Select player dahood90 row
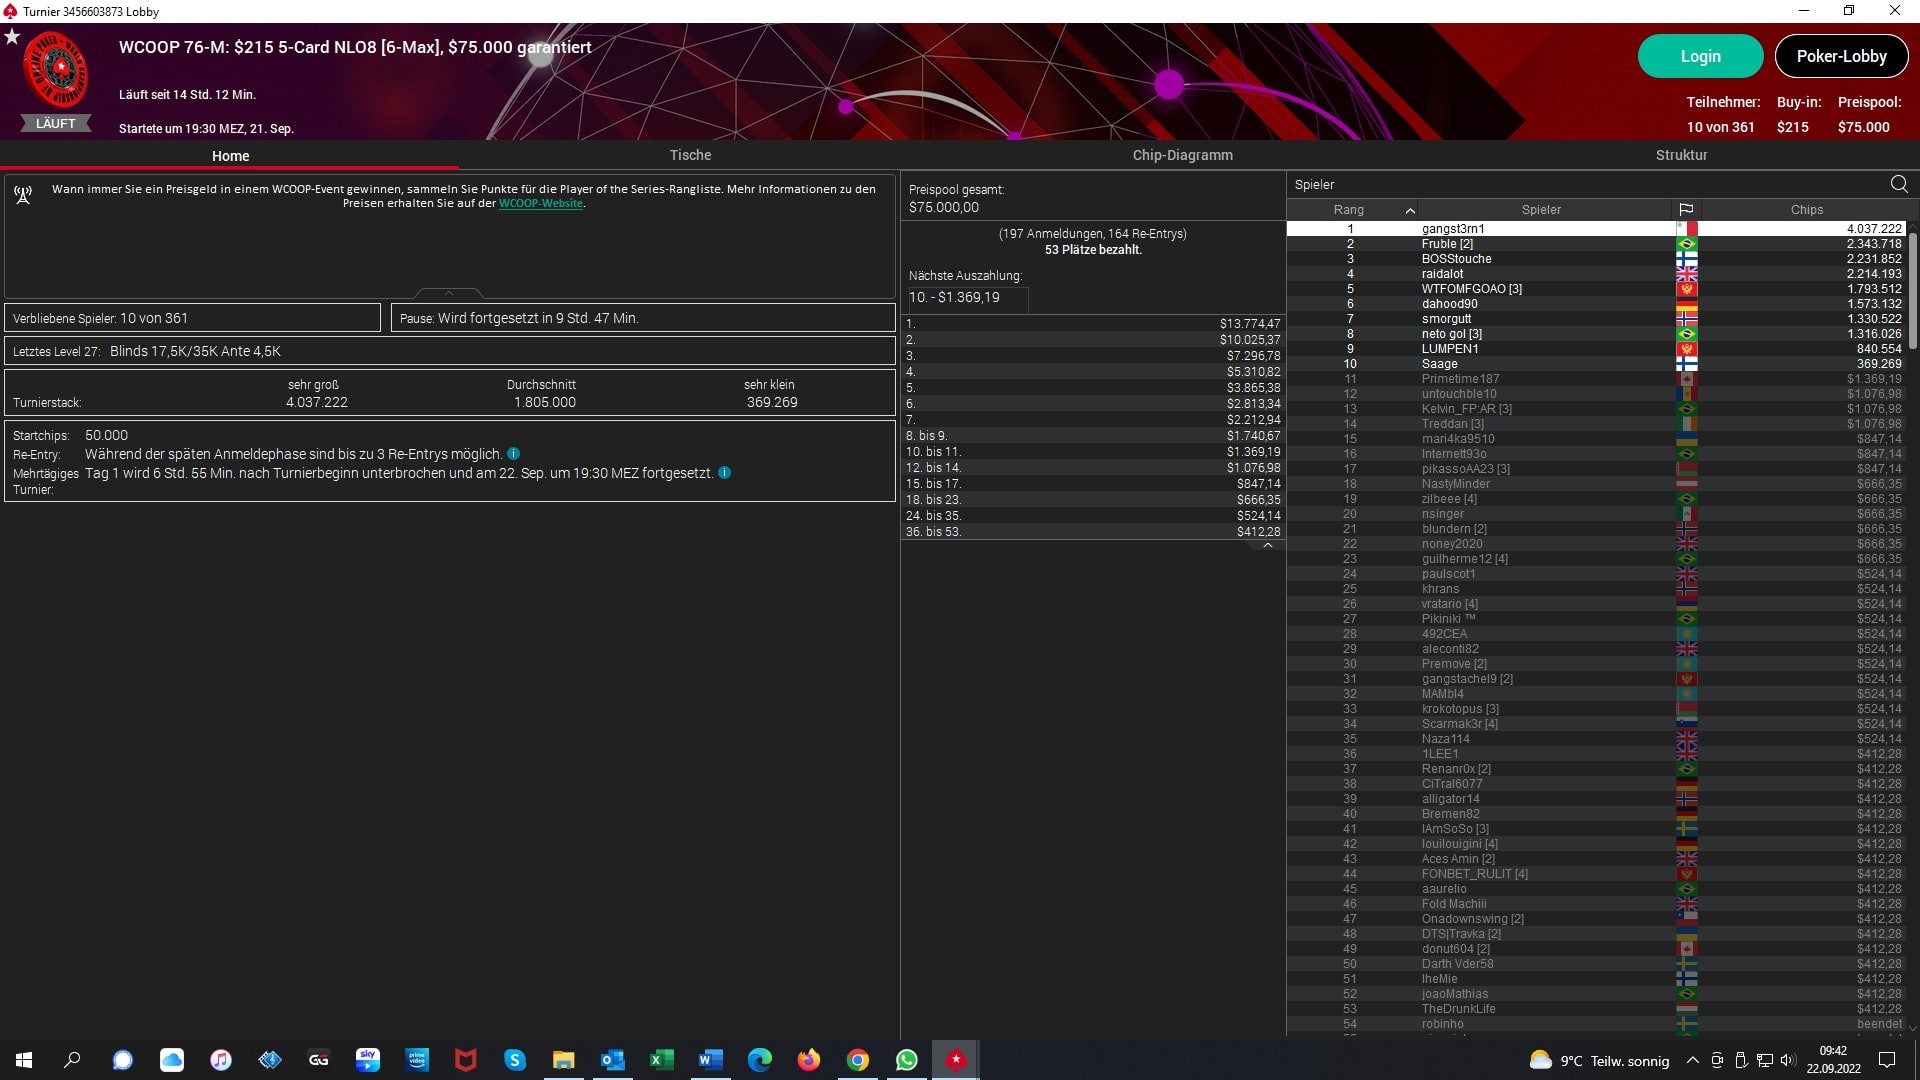Image resolution: width=1920 pixels, height=1080 pixels. [x=1596, y=304]
